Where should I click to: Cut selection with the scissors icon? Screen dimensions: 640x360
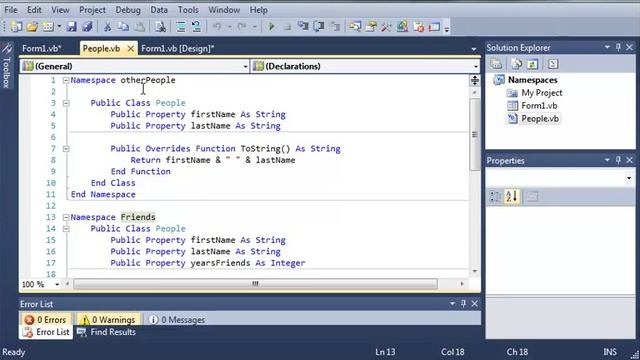point(107,27)
